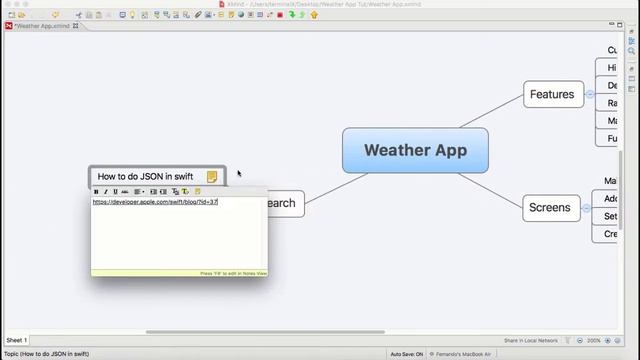Image resolution: width=640 pixels, height=360 pixels.
Task: Open the image insert dropdown arrow
Action: [x=214, y=15]
